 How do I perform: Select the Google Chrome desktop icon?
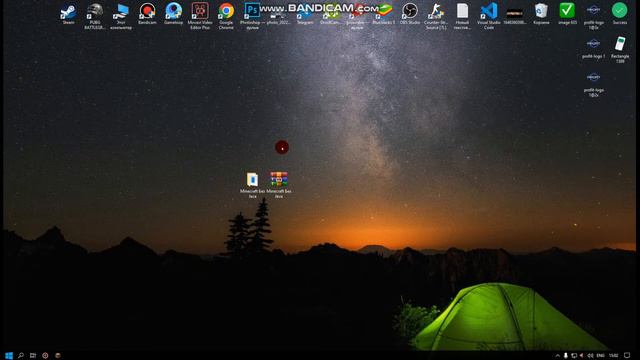(226, 16)
